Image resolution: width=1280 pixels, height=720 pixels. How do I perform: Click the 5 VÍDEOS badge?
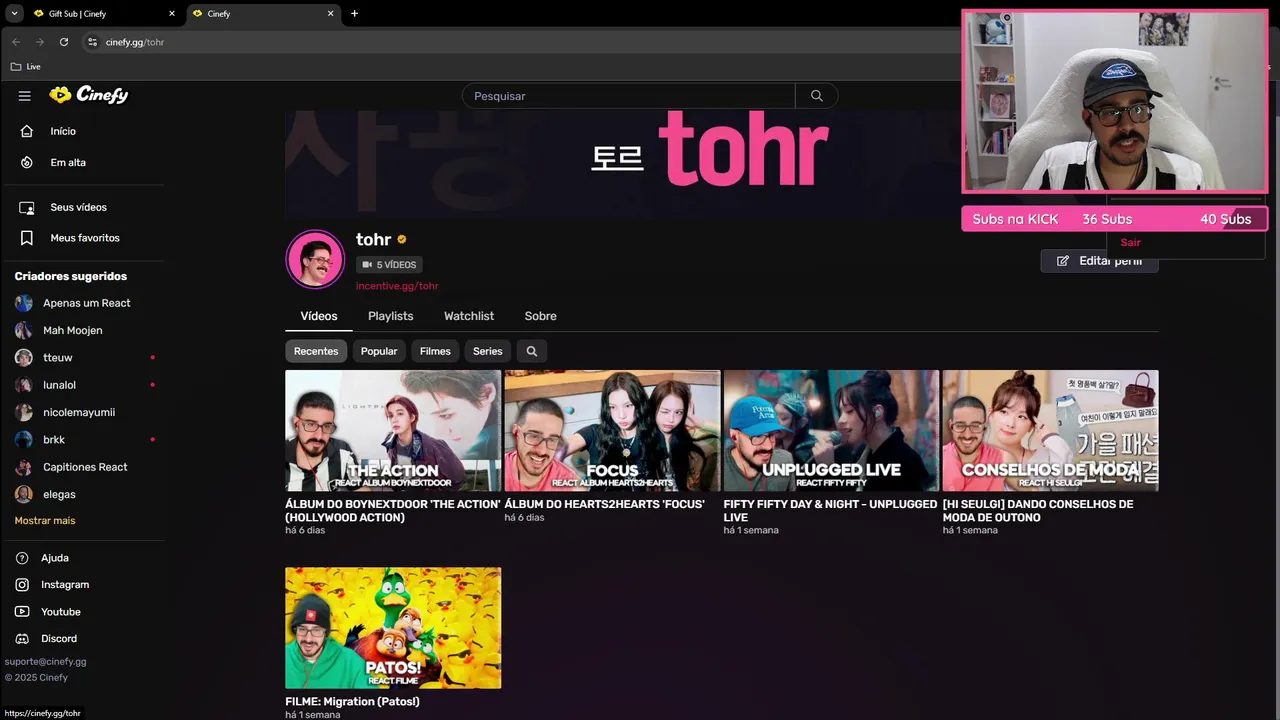(389, 265)
